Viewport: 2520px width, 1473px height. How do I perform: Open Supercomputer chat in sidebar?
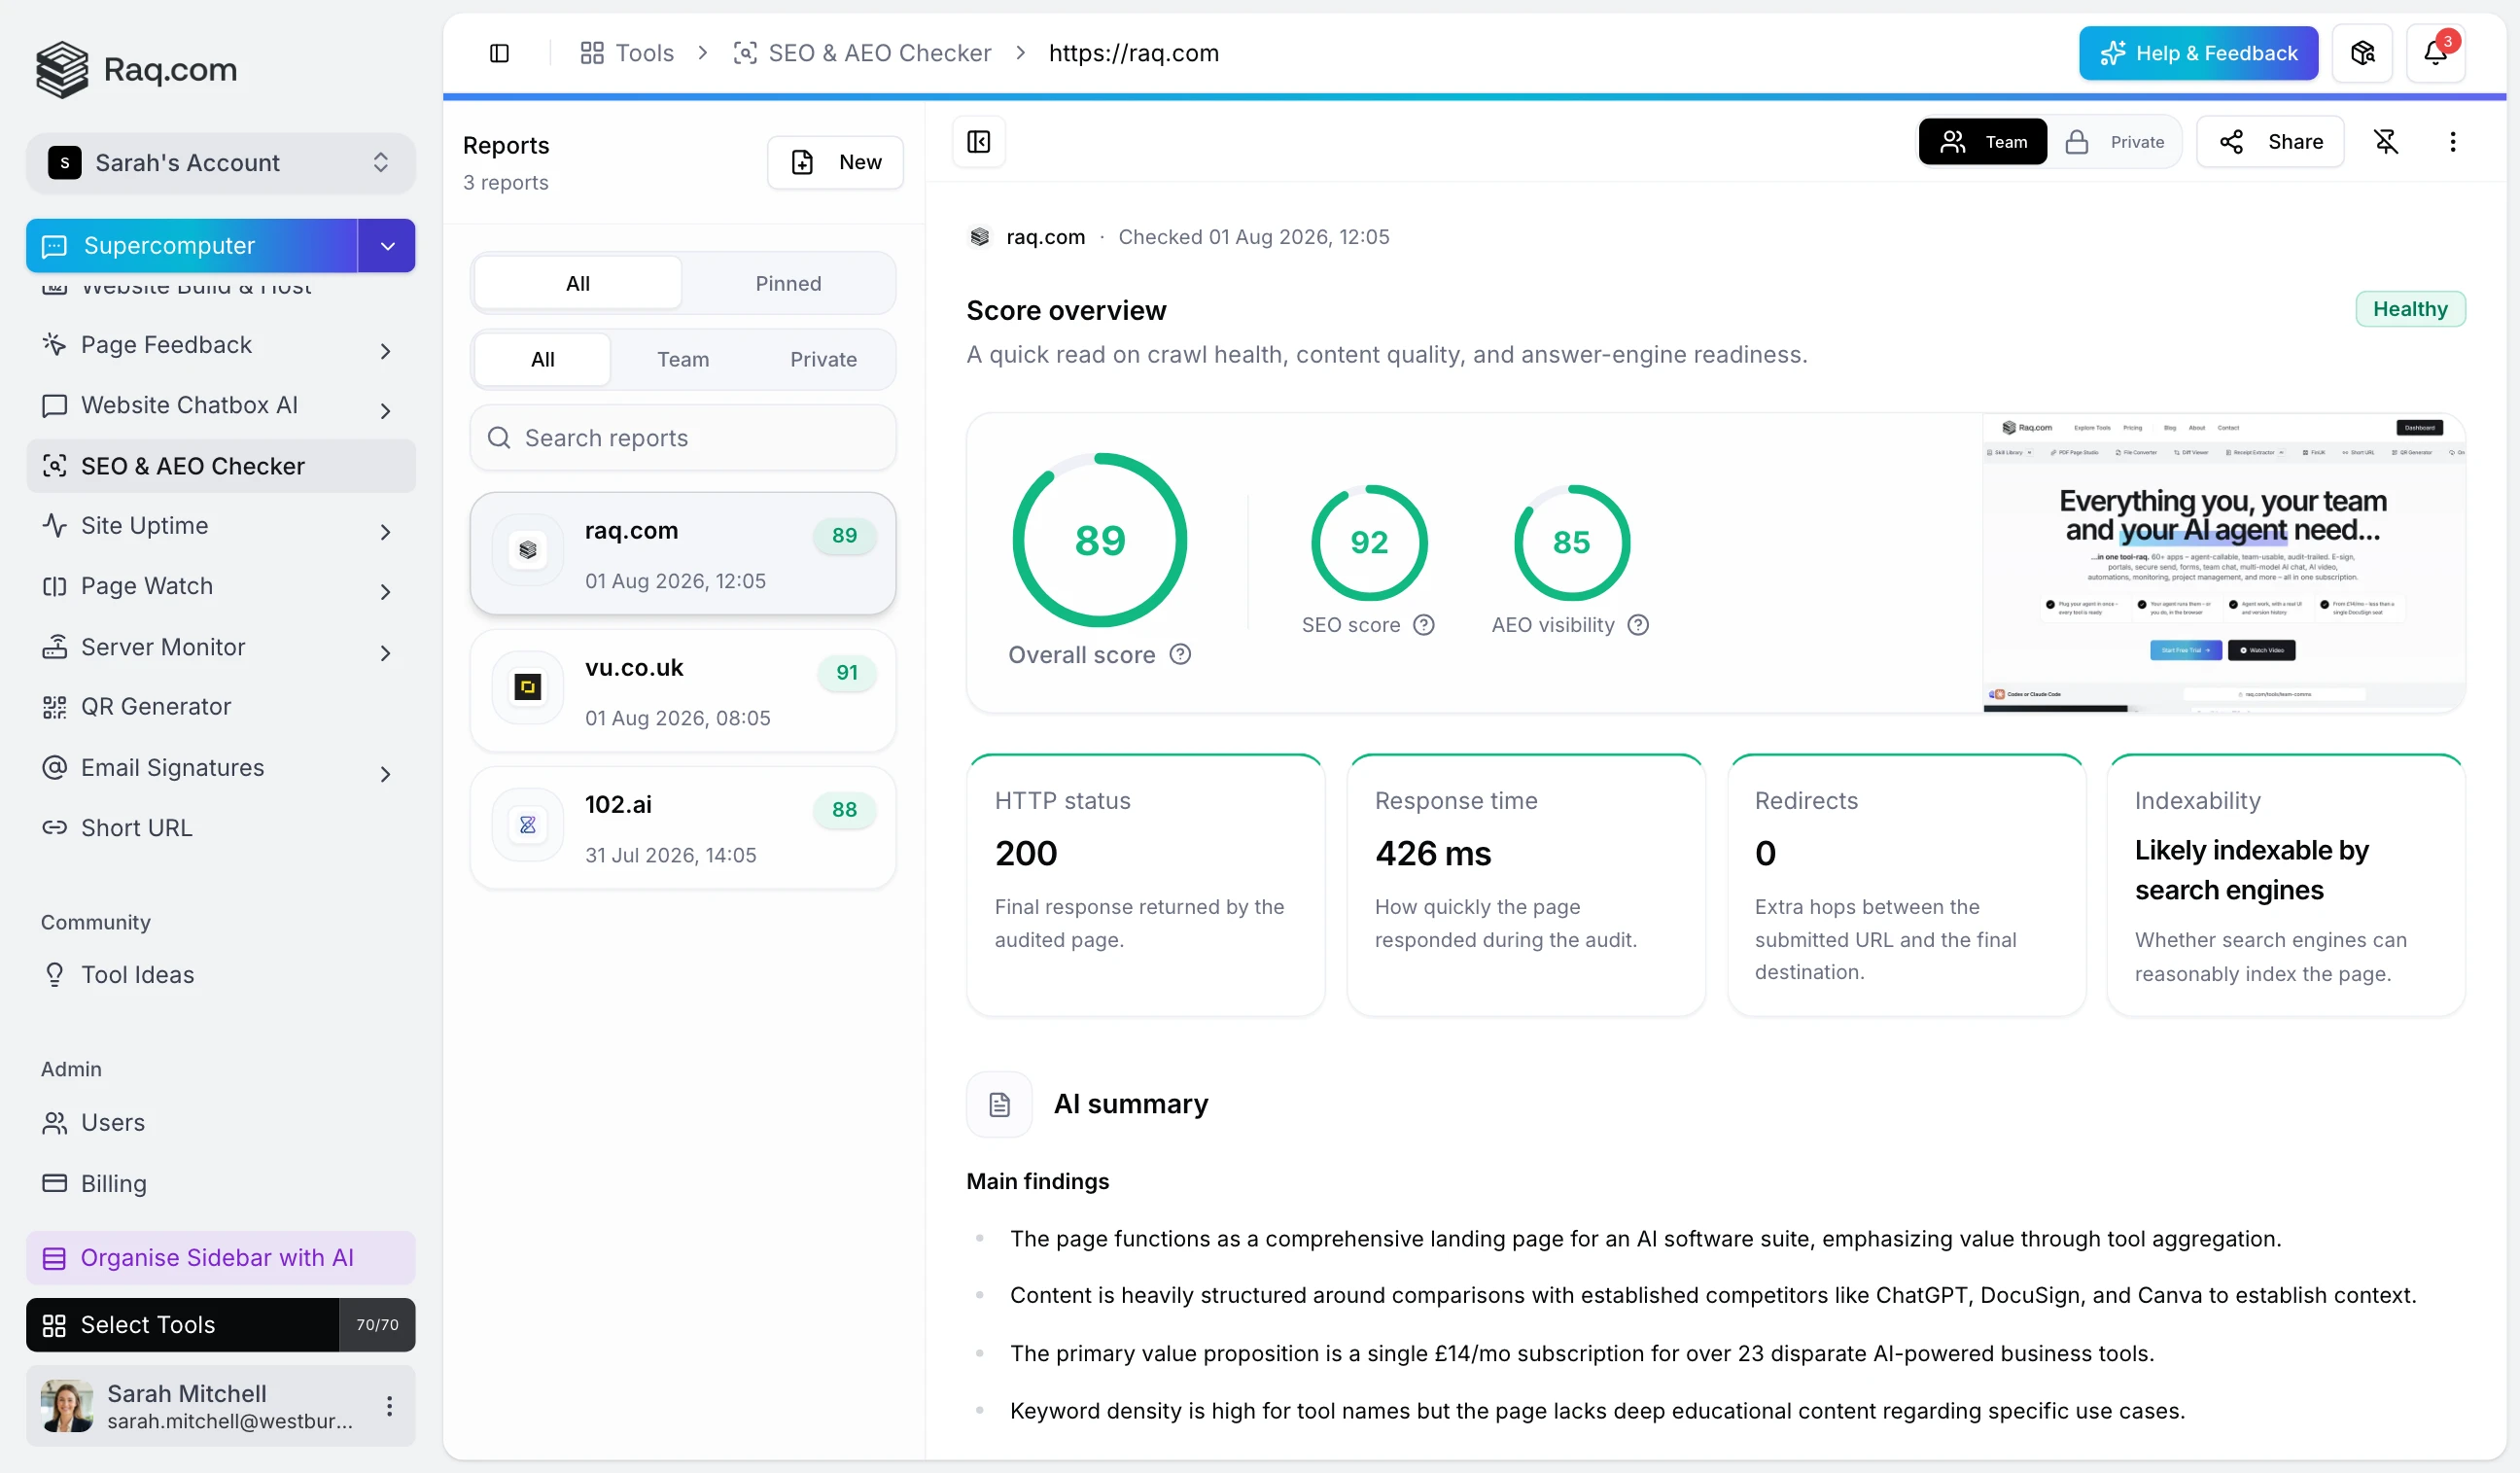[x=192, y=245]
